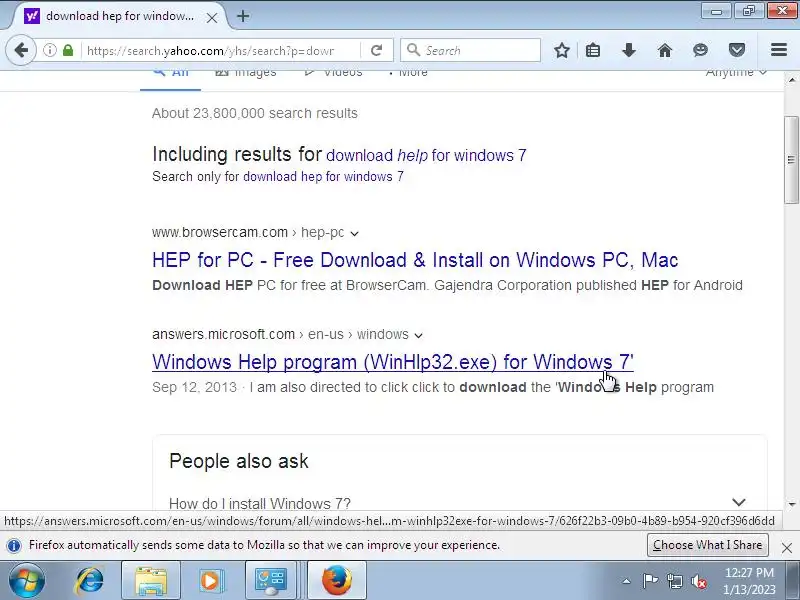This screenshot has width=800, height=600.
Task: Launch Internet Explorer from the taskbar
Action: (x=90, y=581)
